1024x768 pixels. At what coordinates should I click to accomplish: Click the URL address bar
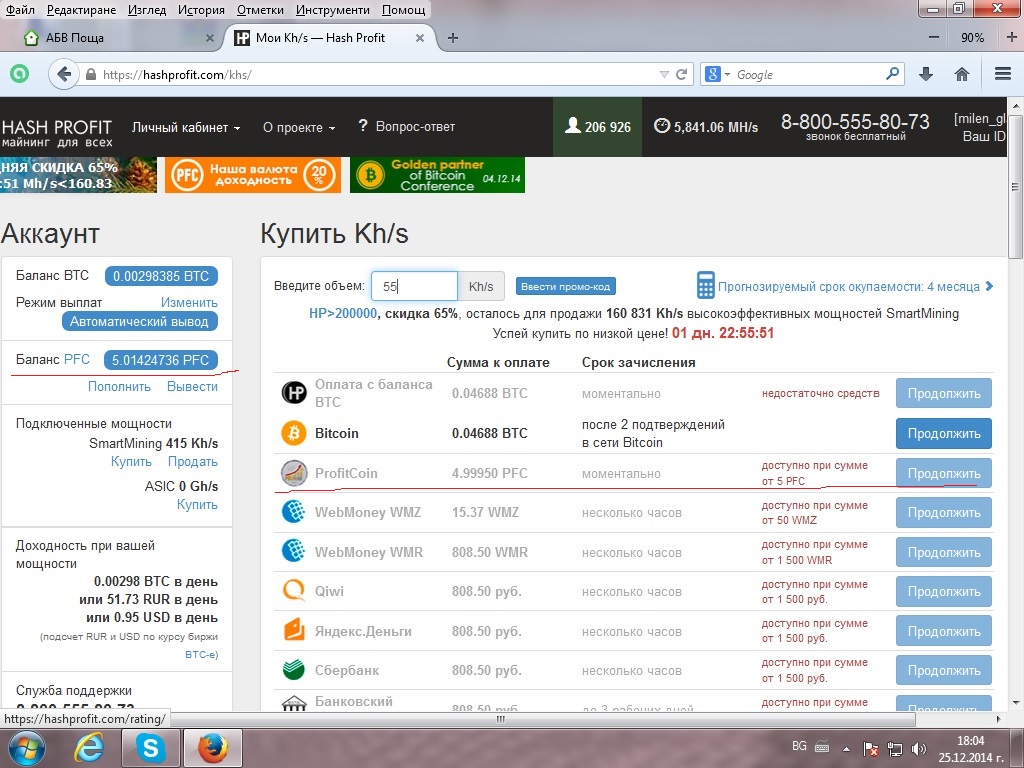379,74
